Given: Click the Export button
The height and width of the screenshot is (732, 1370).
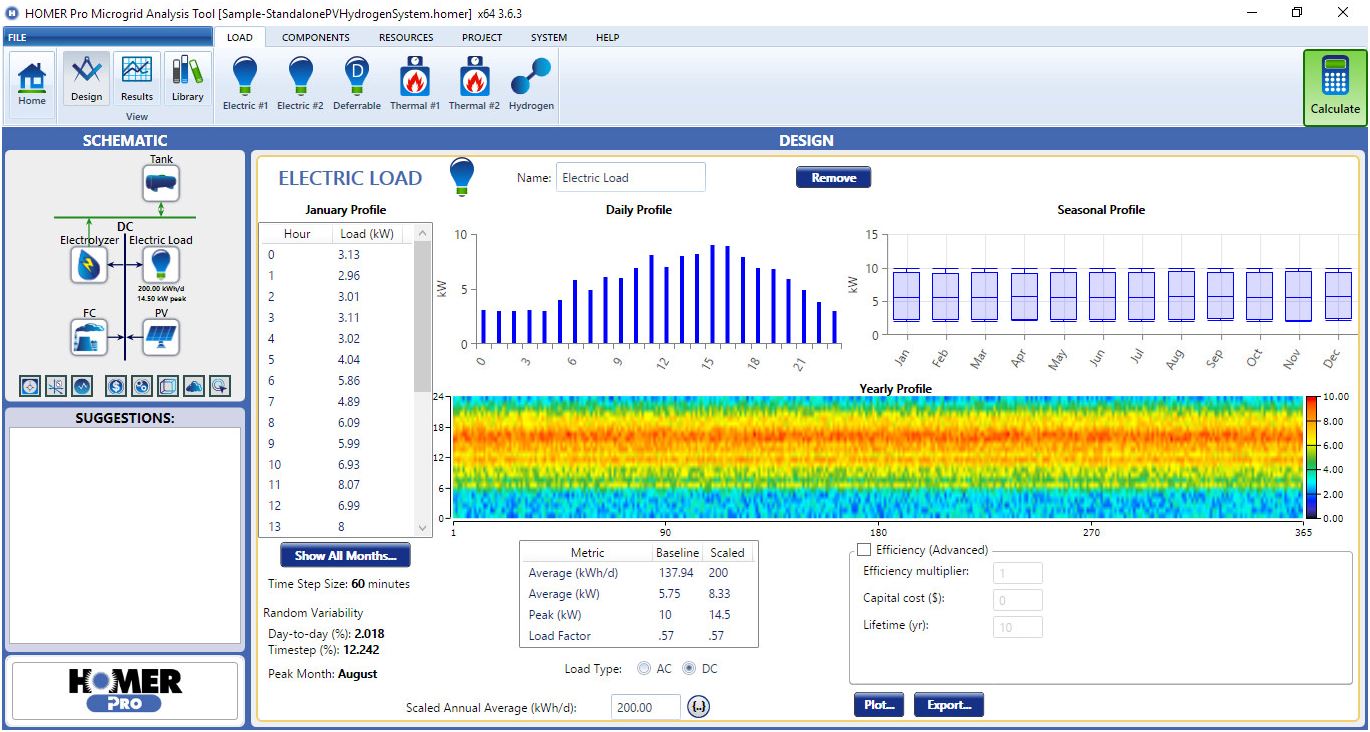Looking at the screenshot, I should pos(948,704).
